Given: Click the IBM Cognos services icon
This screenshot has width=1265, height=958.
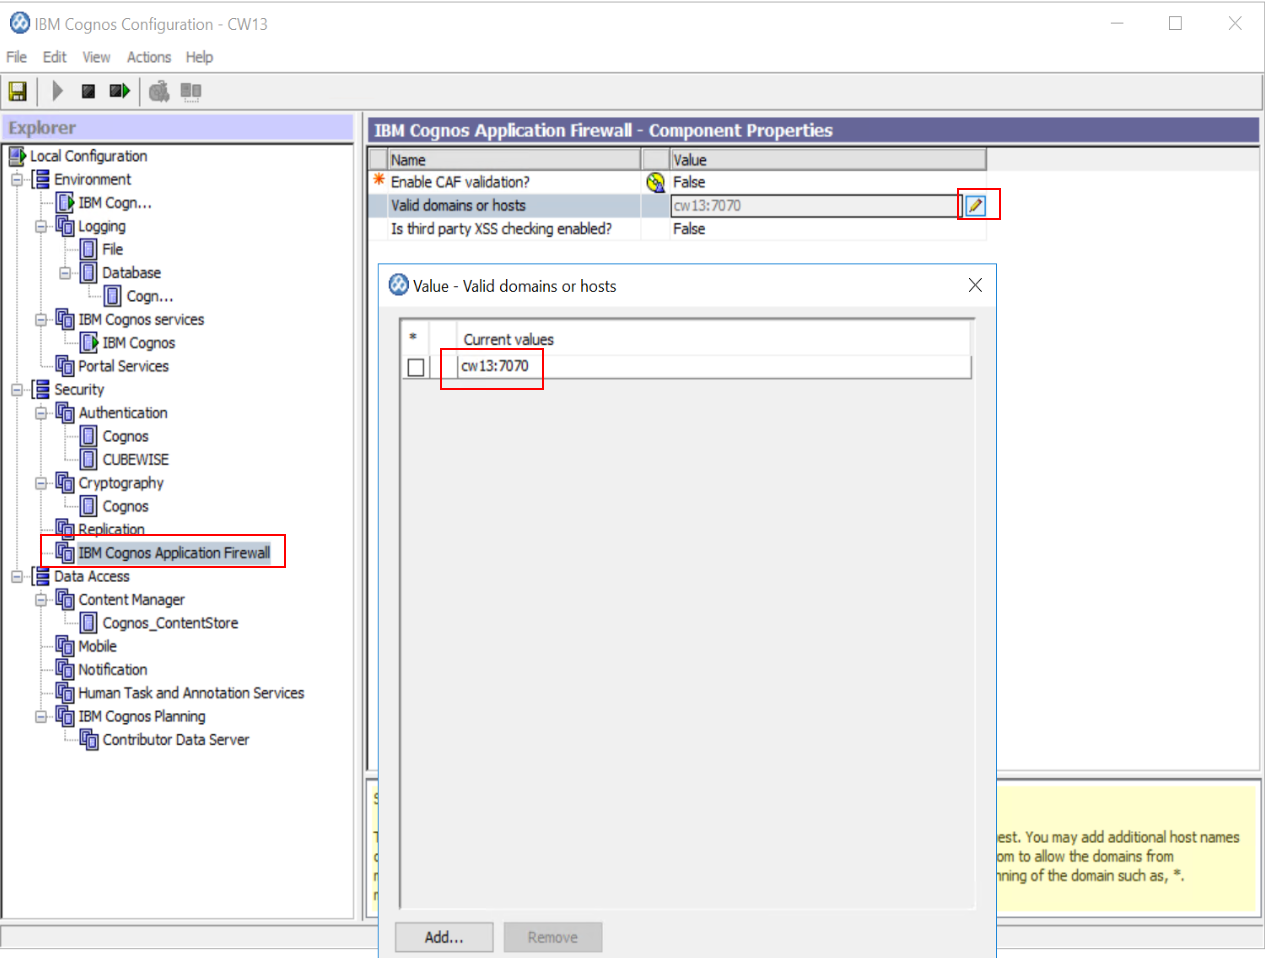Looking at the screenshot, I should pyautogui.click(x=65, y=320).
